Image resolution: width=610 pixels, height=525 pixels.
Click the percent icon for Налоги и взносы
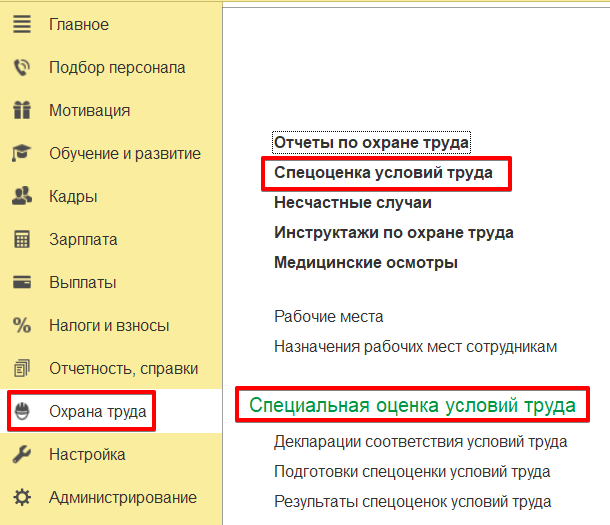(x=22, y=325)
